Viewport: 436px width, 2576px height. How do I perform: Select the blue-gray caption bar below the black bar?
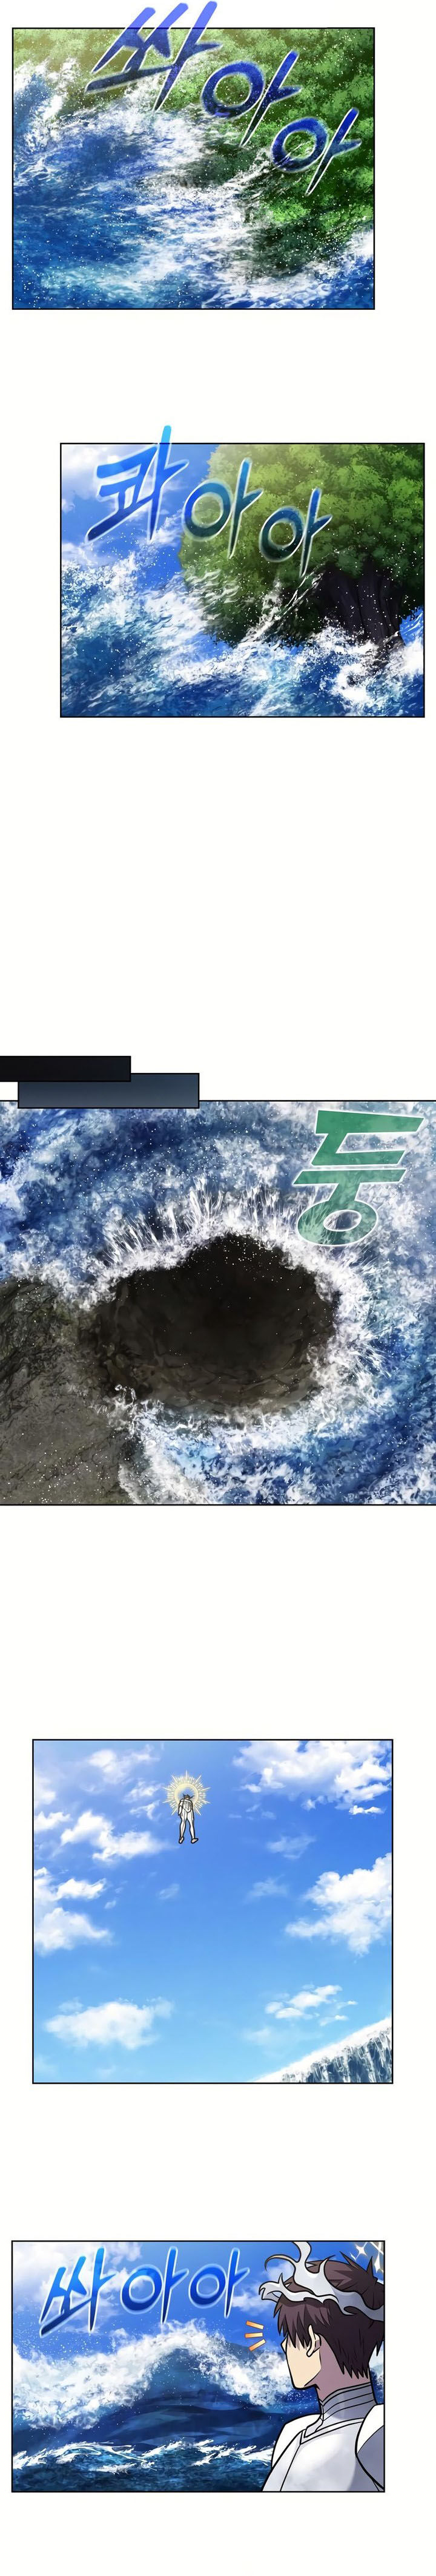[110, 1091]
